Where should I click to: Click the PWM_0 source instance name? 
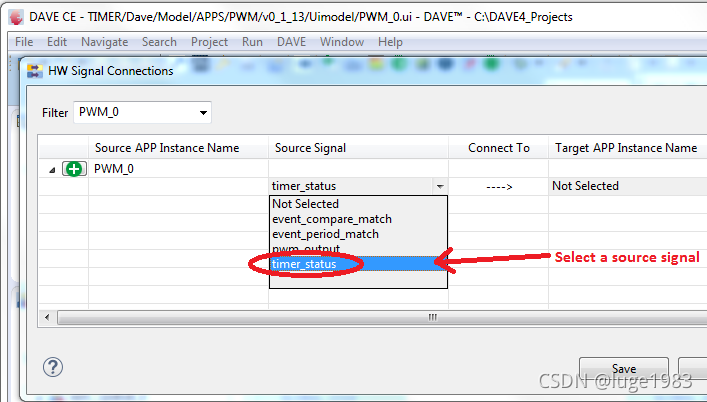coord(114,169)
